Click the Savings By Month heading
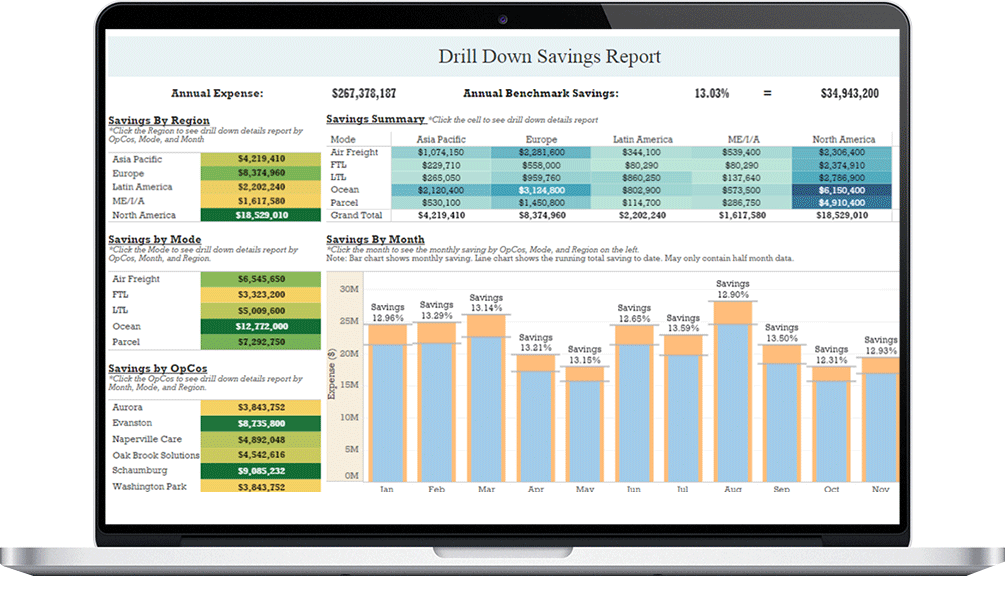 375,239
